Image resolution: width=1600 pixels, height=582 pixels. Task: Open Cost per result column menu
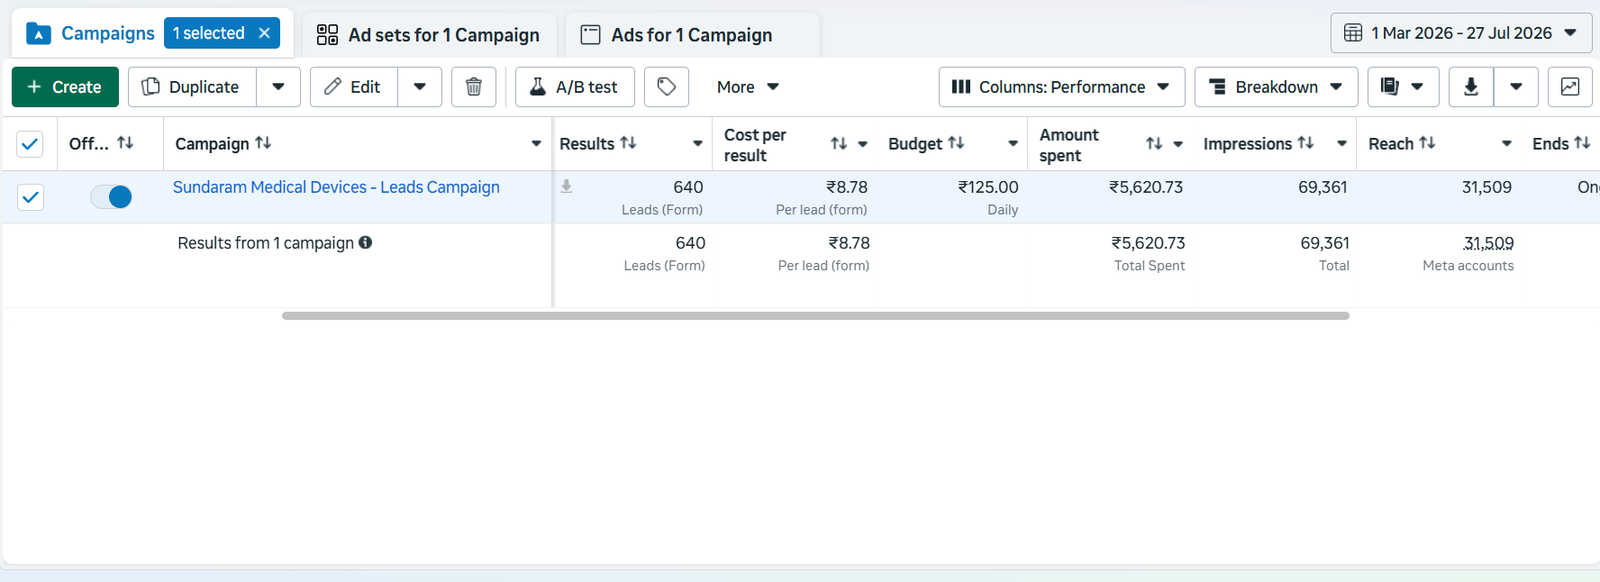863,144
